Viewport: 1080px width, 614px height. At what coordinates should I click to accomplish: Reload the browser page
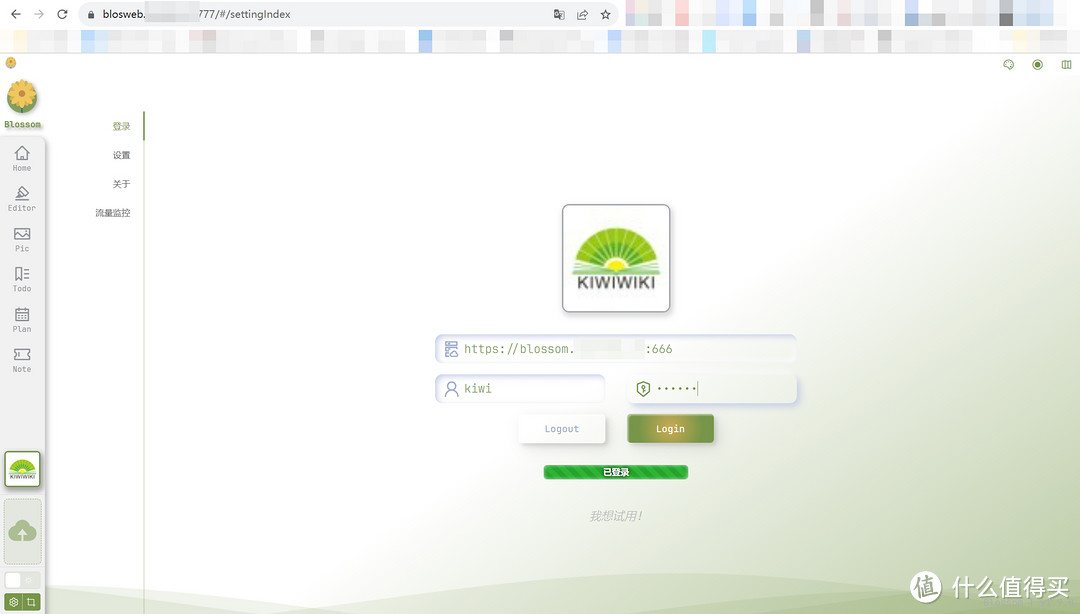point(62,14)
